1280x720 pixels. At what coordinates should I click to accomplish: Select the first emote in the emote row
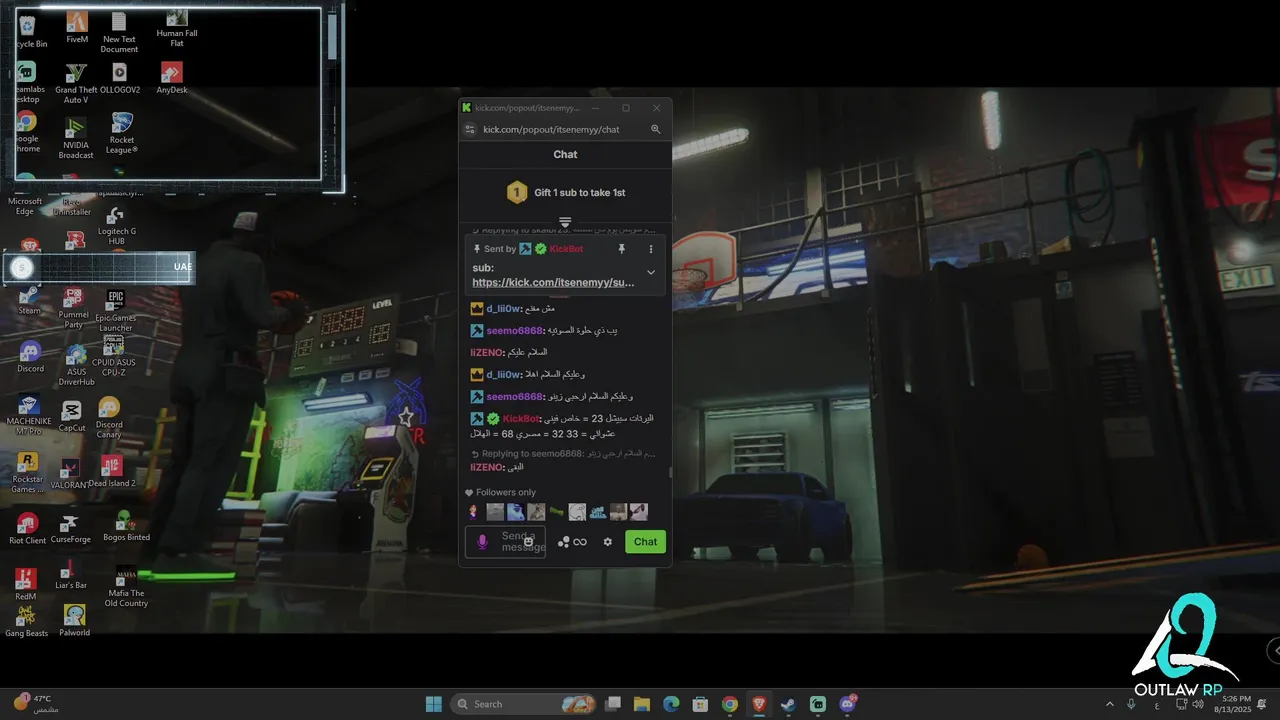(x=474, y=512)
